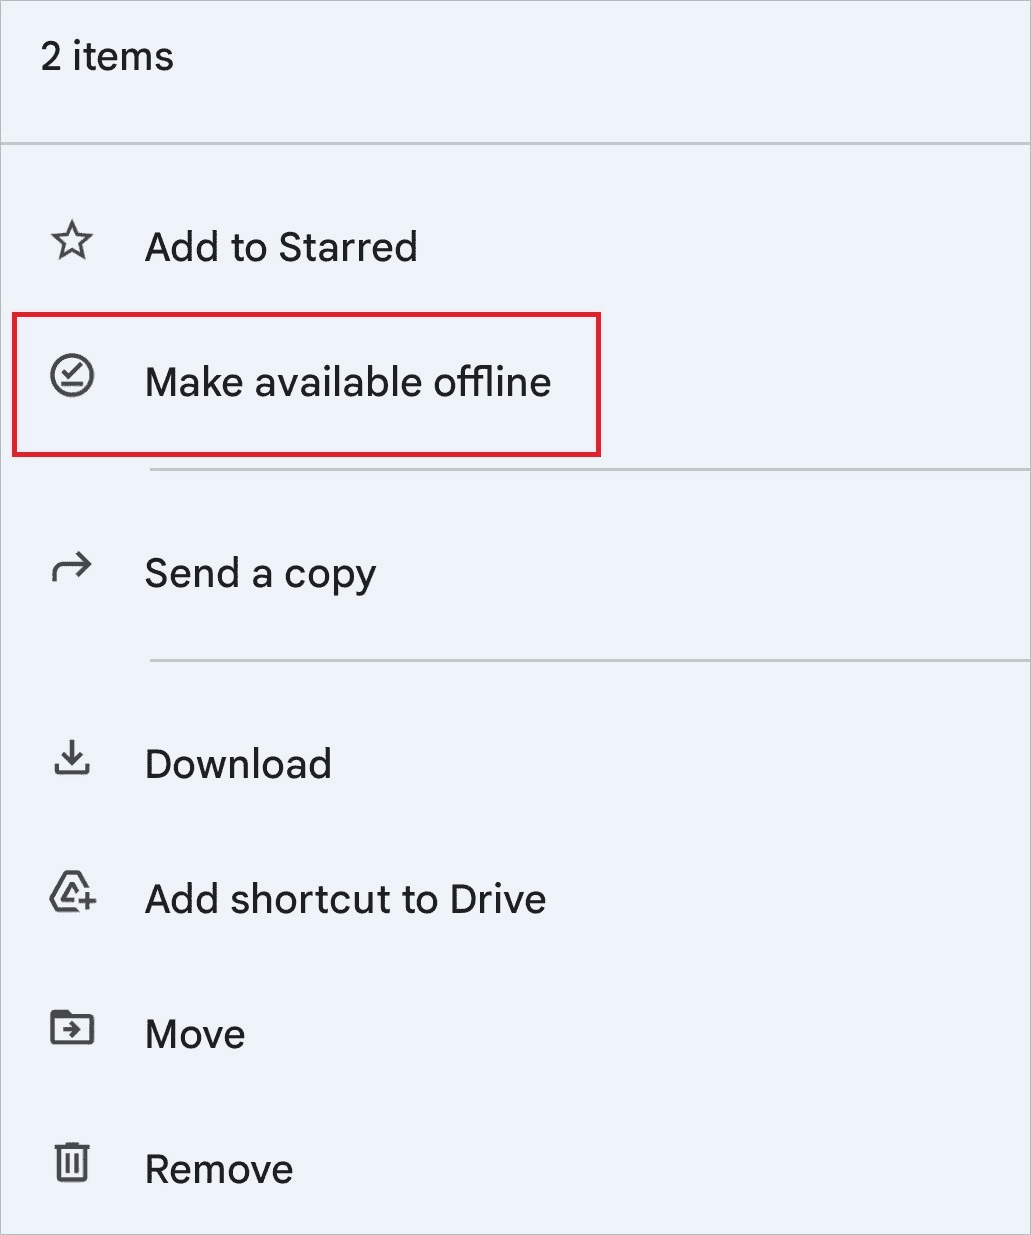Click the trash can Remove icon
The width and height of the screenshot is (1031, 1235).
[x=71, y=1164]
